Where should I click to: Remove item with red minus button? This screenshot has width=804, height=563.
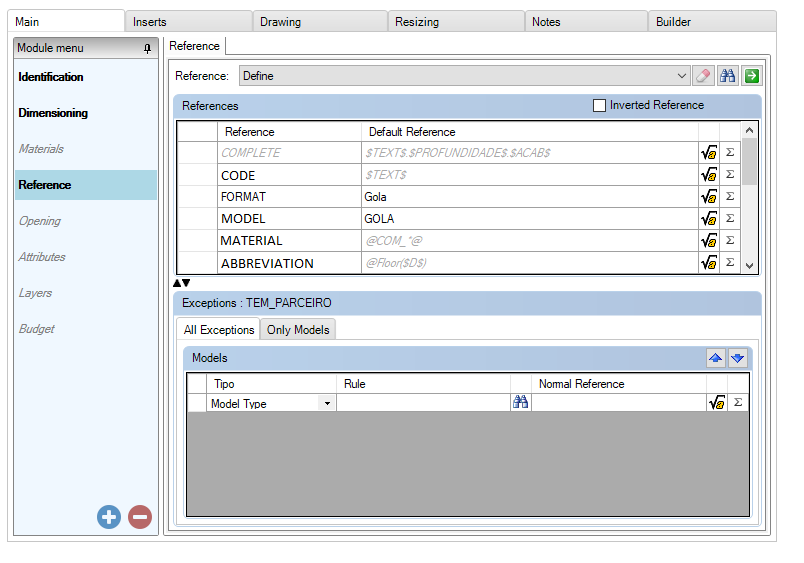140,517
